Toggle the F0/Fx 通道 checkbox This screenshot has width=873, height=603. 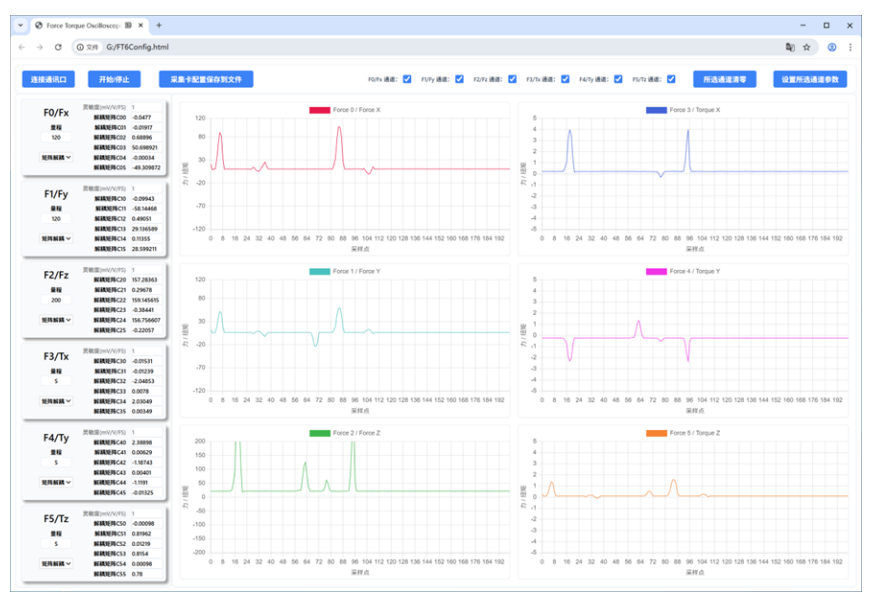(407, 79)
